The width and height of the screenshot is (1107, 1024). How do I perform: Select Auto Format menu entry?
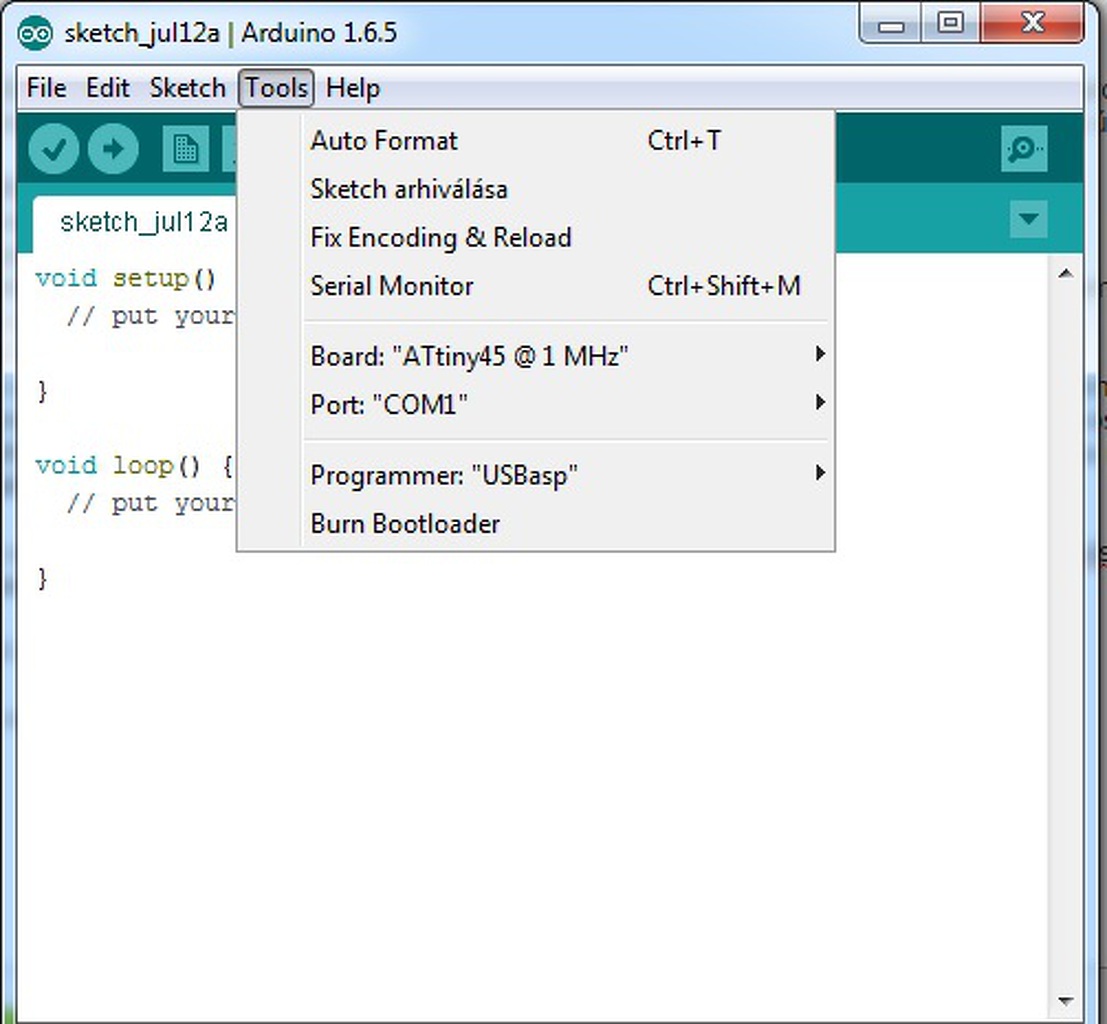[535, 141]
